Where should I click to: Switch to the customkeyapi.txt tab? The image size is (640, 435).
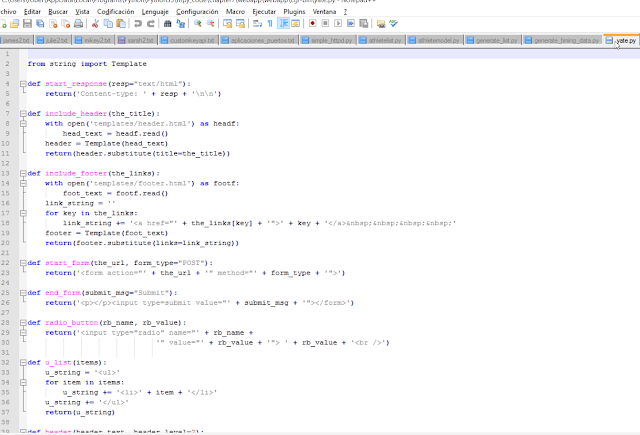point(188,40)
